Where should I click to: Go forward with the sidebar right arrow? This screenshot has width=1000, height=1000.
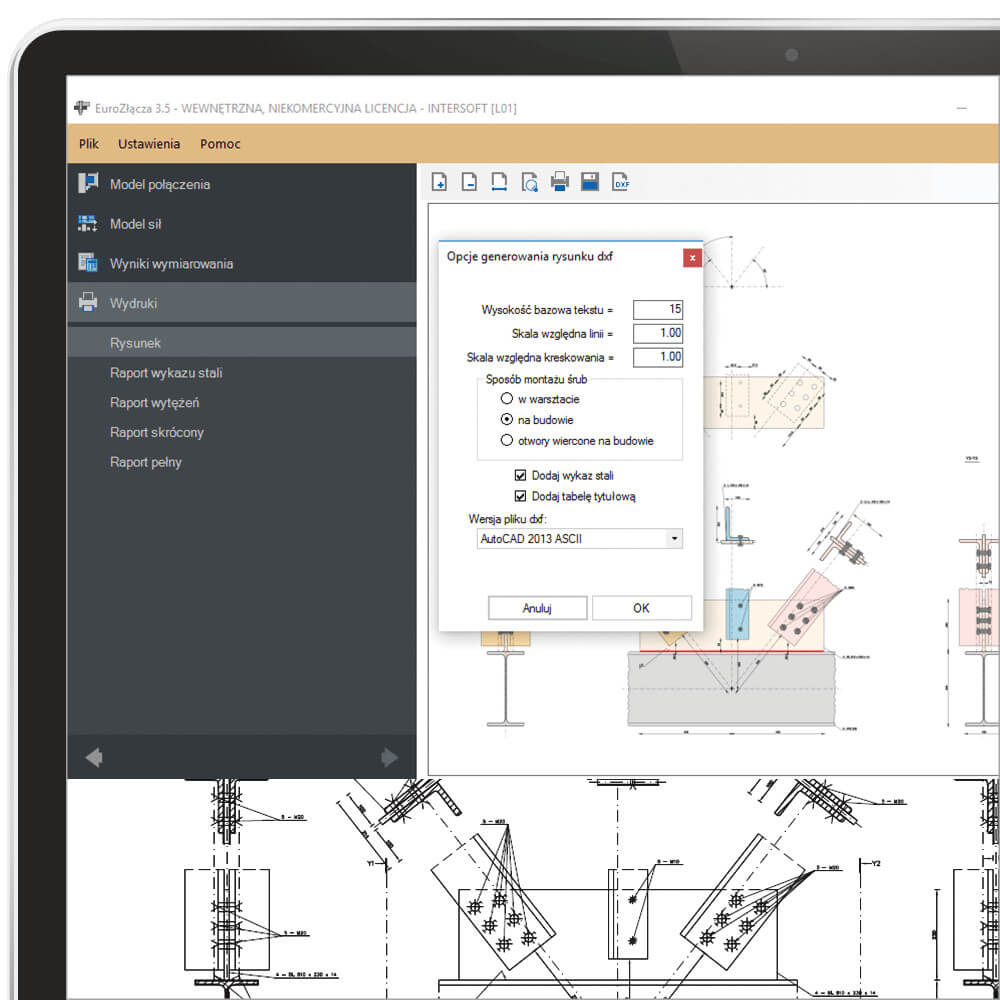click(x=389, y=758)
